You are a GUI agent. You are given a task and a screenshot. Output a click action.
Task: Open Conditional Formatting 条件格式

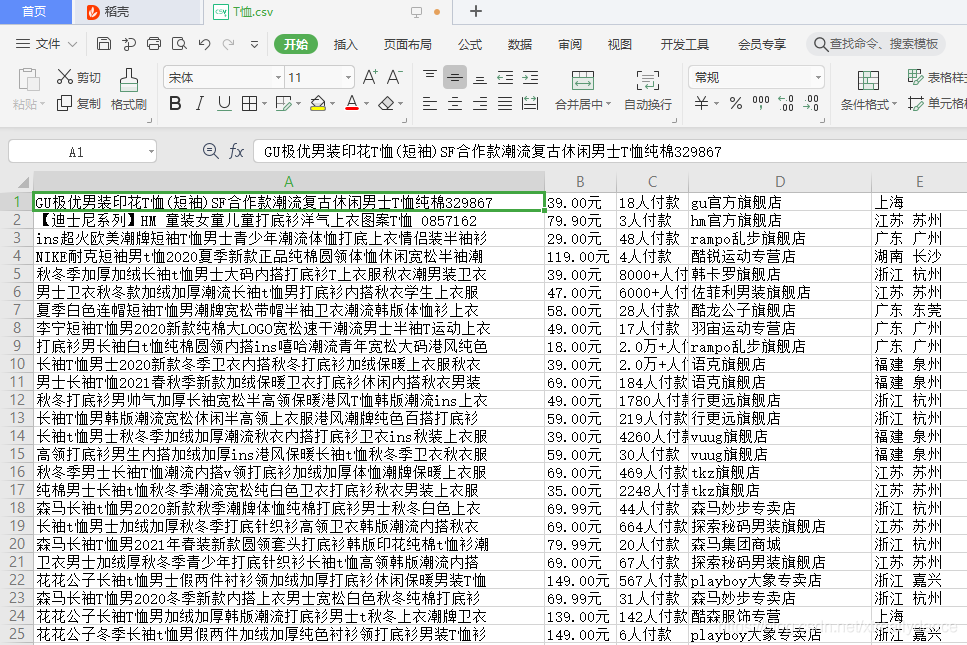[x=868, y=90]
